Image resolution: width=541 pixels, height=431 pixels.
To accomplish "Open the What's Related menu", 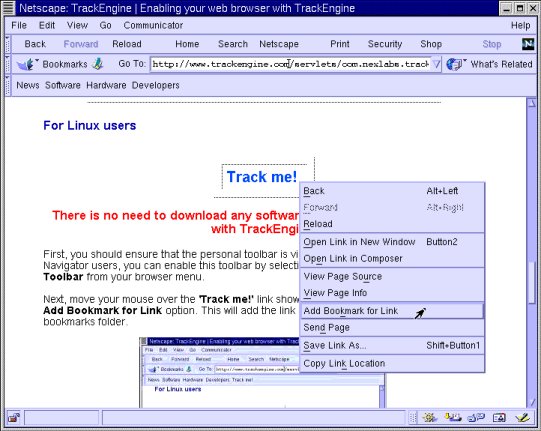I will pyautogui.click(x=489, y=64).
